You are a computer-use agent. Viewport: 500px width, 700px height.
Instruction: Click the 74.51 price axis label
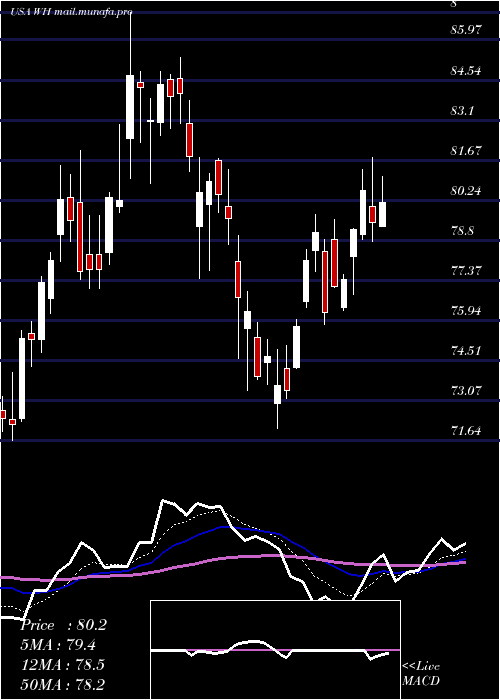coord(467,350)
